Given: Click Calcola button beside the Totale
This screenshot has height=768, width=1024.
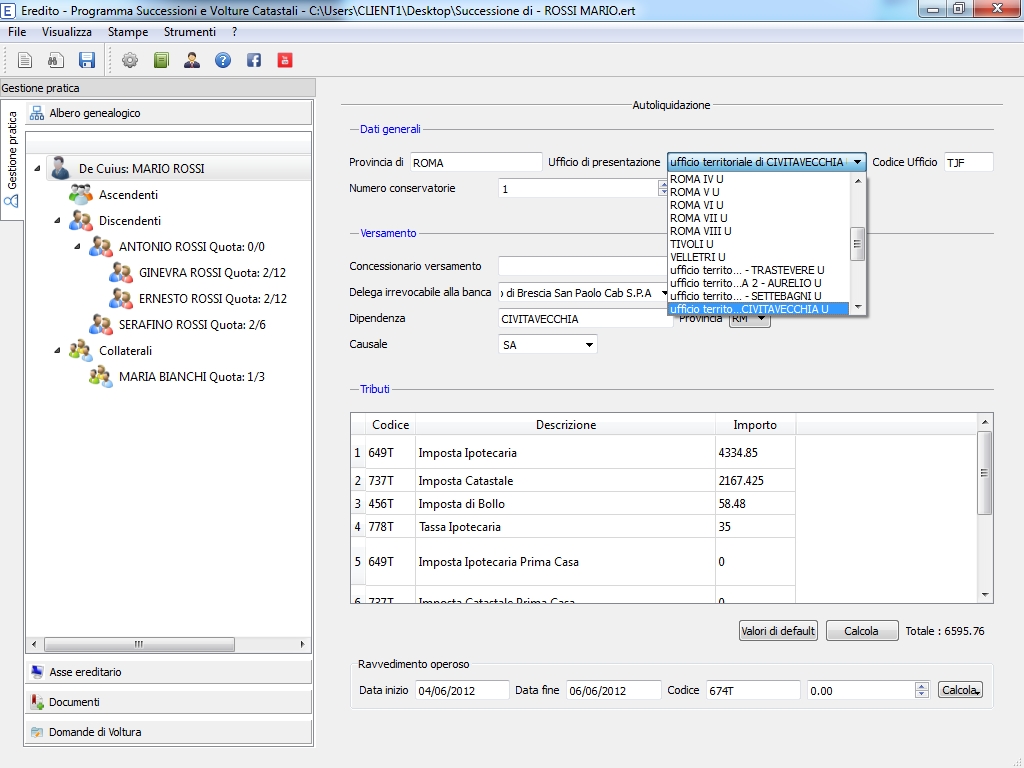Looking at the screenshot, I should pyautogui.click(x=861, y=631).
